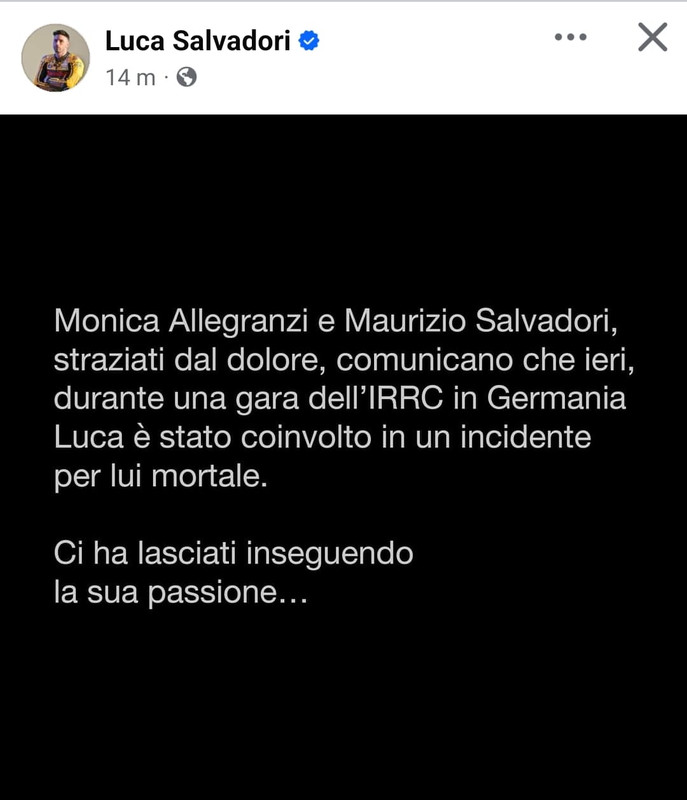
Task: Click the globe public audience icon
Action: pyautogui.click(x=186, y=78)
